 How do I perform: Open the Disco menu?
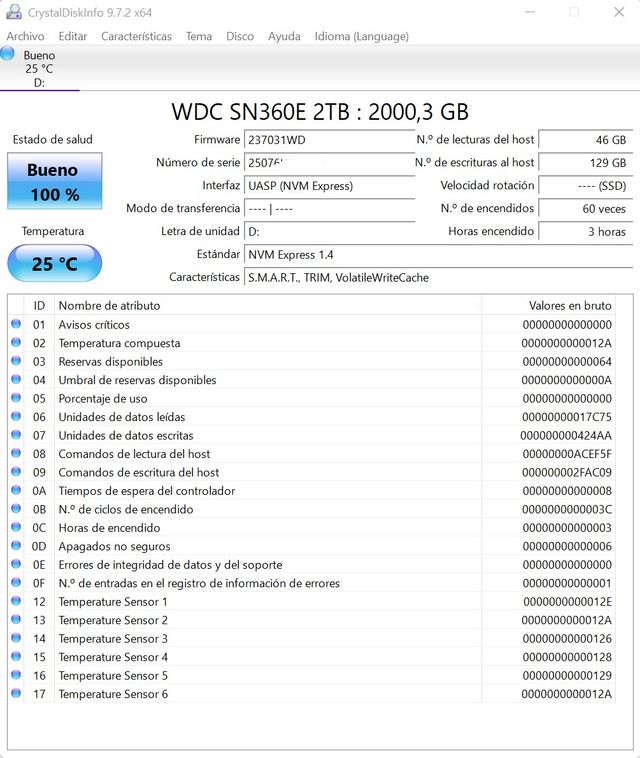point(240,36)
